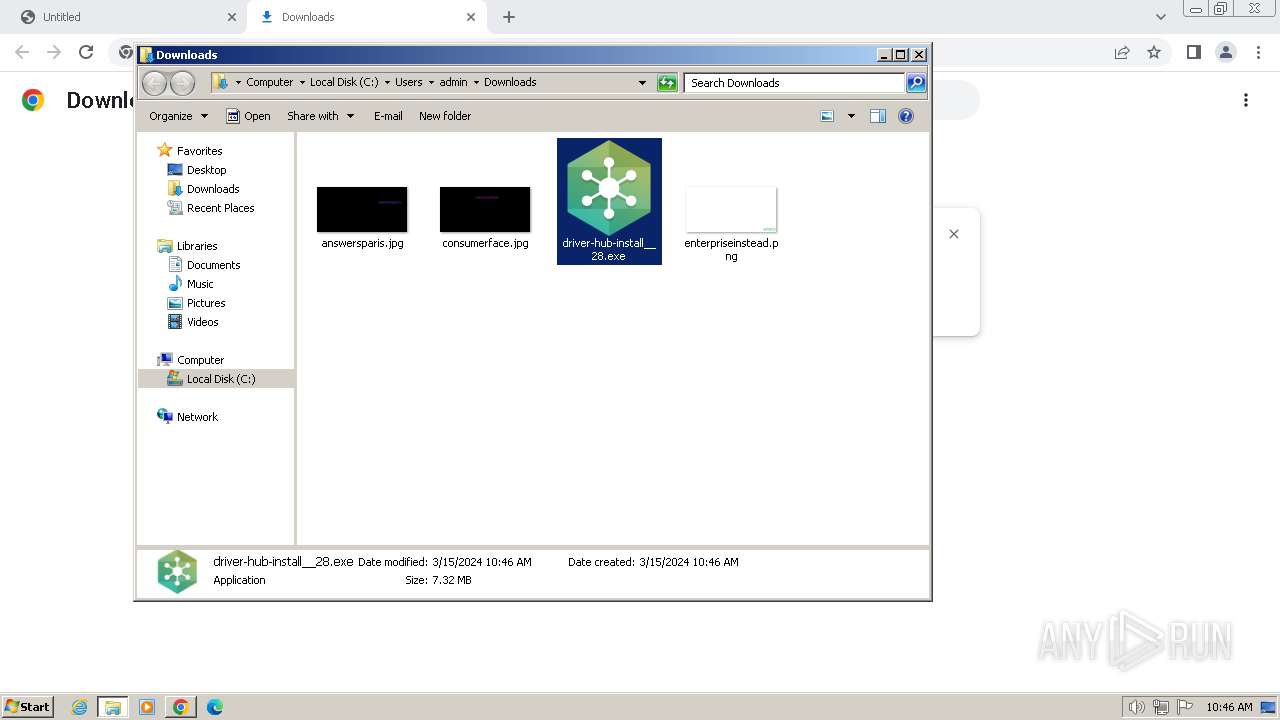
Task: Show the preview pane icon
Action: pos(878,116)
